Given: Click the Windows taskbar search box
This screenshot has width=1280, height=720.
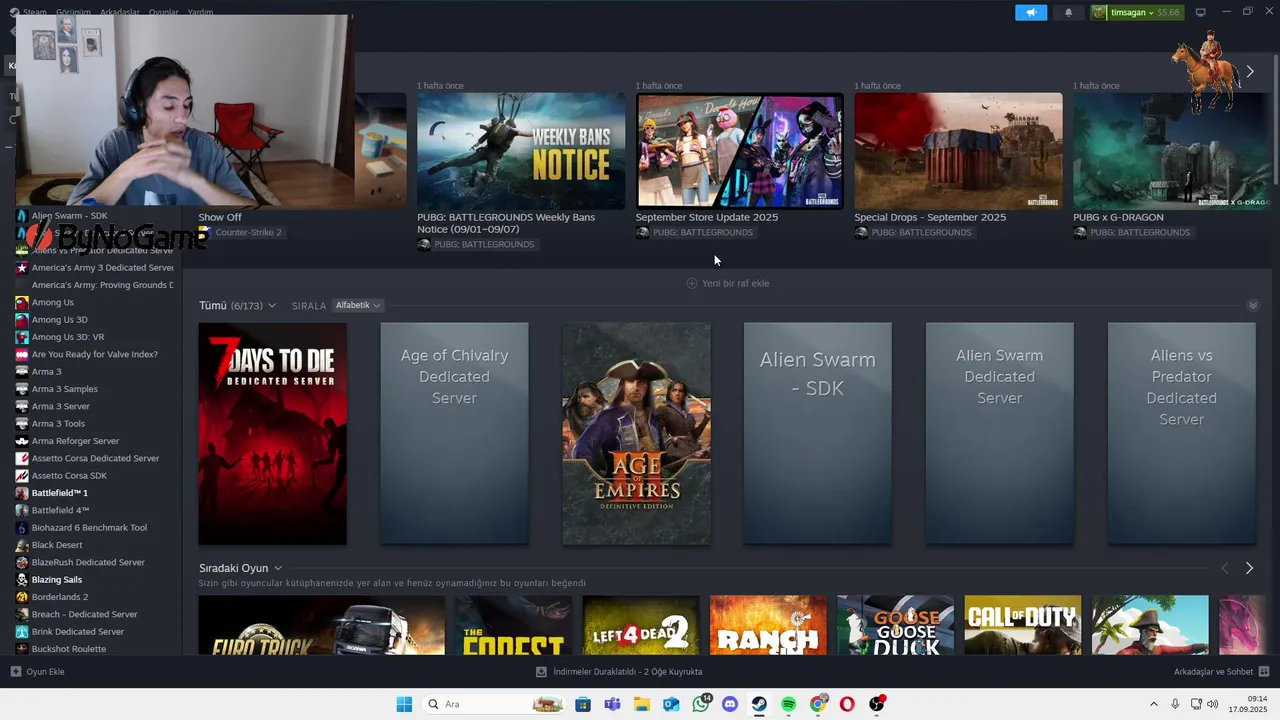Looking at the screenshot, I should 493,704.
